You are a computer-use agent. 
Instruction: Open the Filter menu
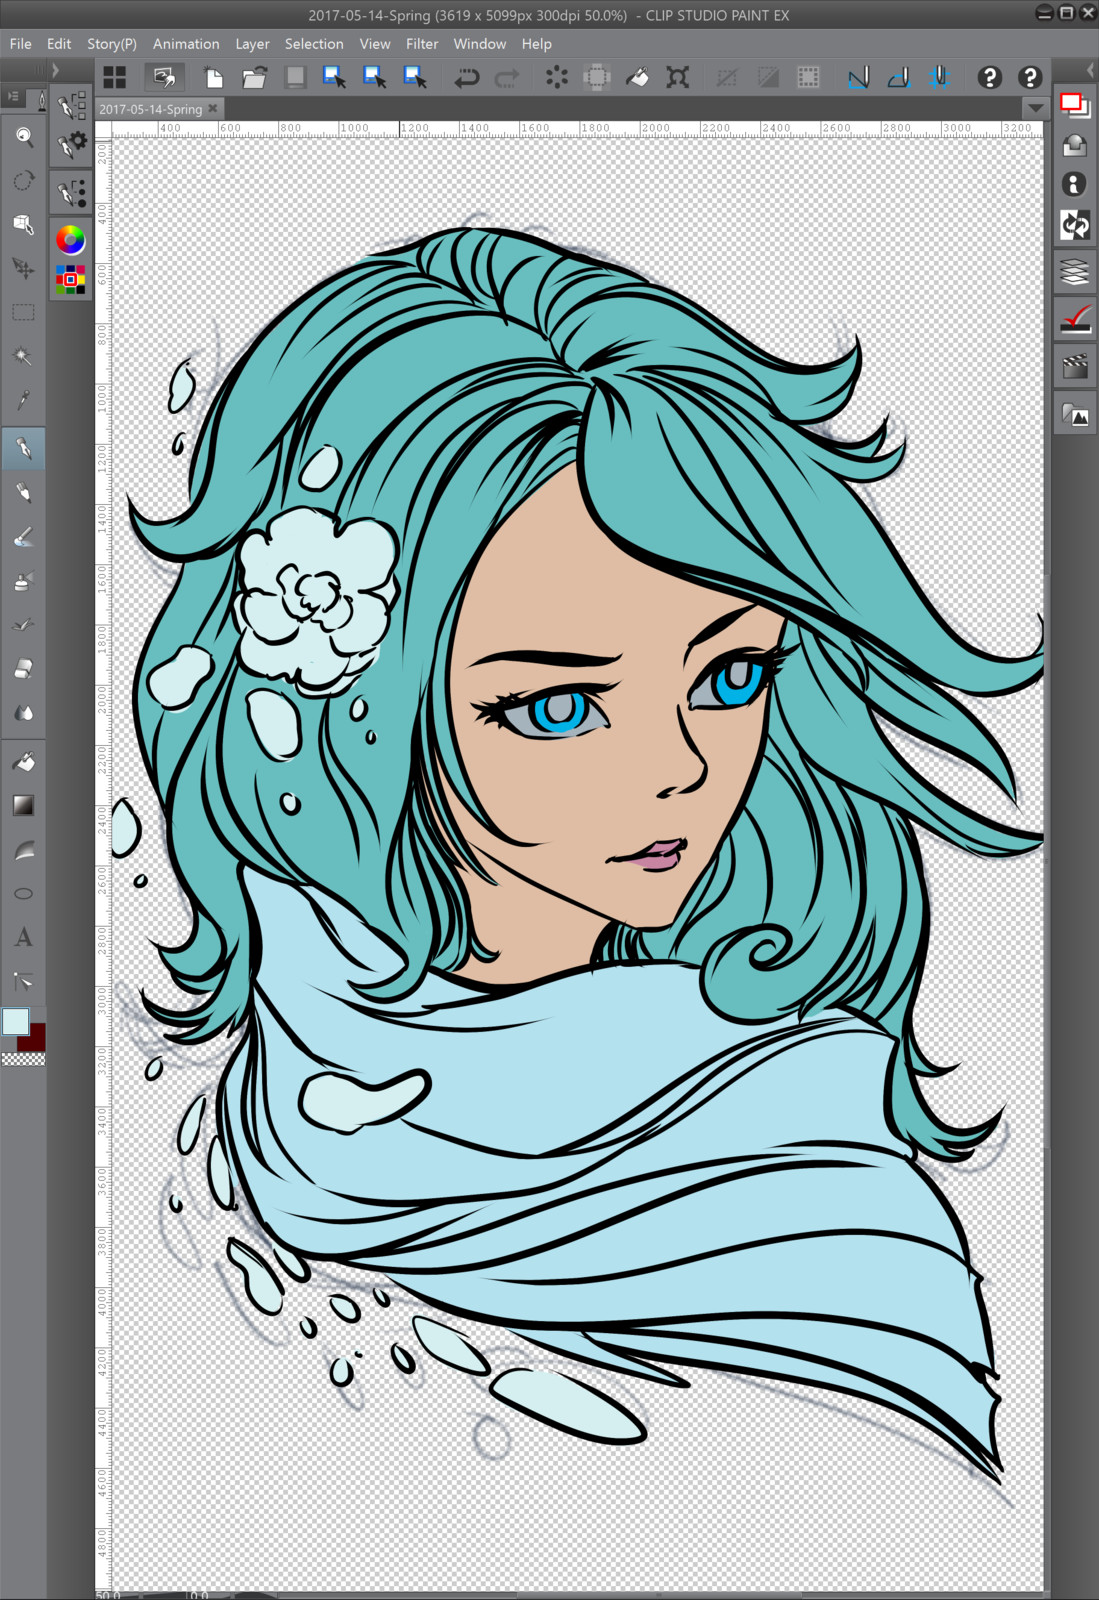(422, 44)
